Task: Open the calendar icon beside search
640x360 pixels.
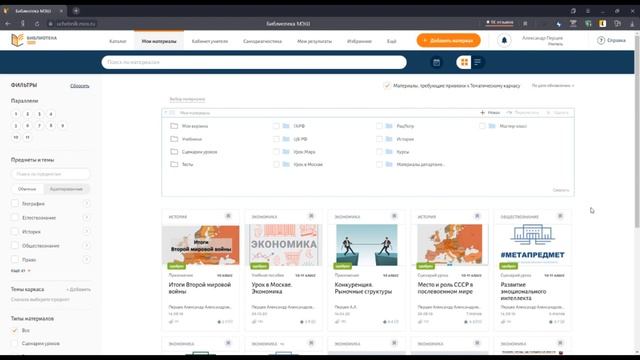Action: click(x=436, y=62)
